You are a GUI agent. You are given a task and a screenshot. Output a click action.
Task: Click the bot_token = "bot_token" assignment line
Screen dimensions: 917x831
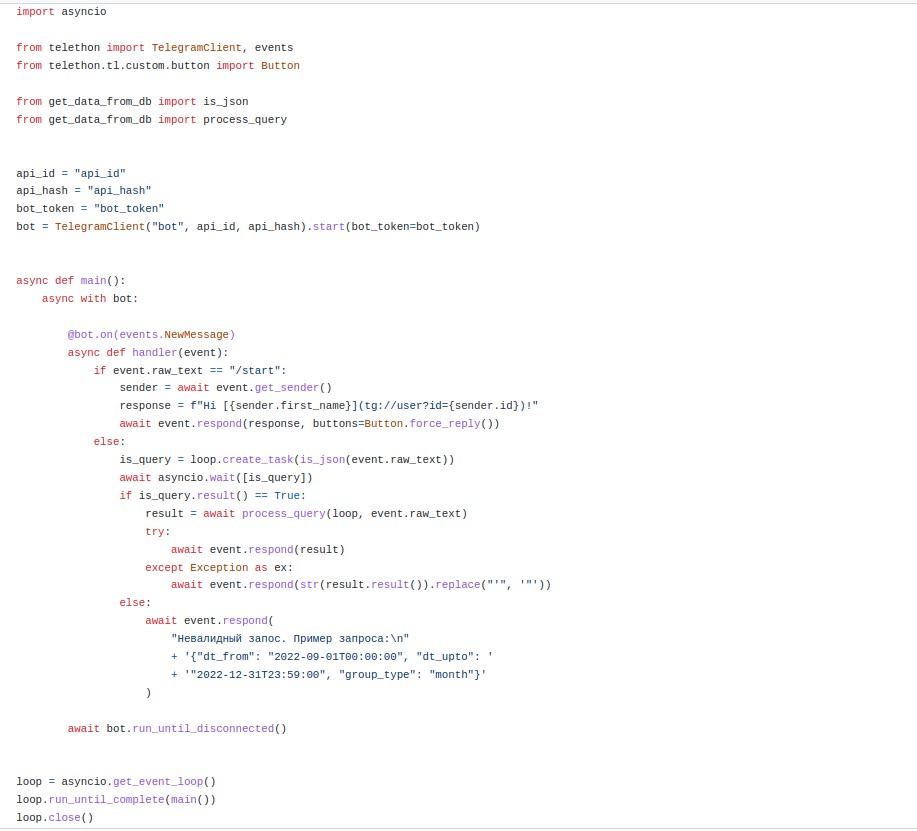pyautogui.click(x=90, y=209)
